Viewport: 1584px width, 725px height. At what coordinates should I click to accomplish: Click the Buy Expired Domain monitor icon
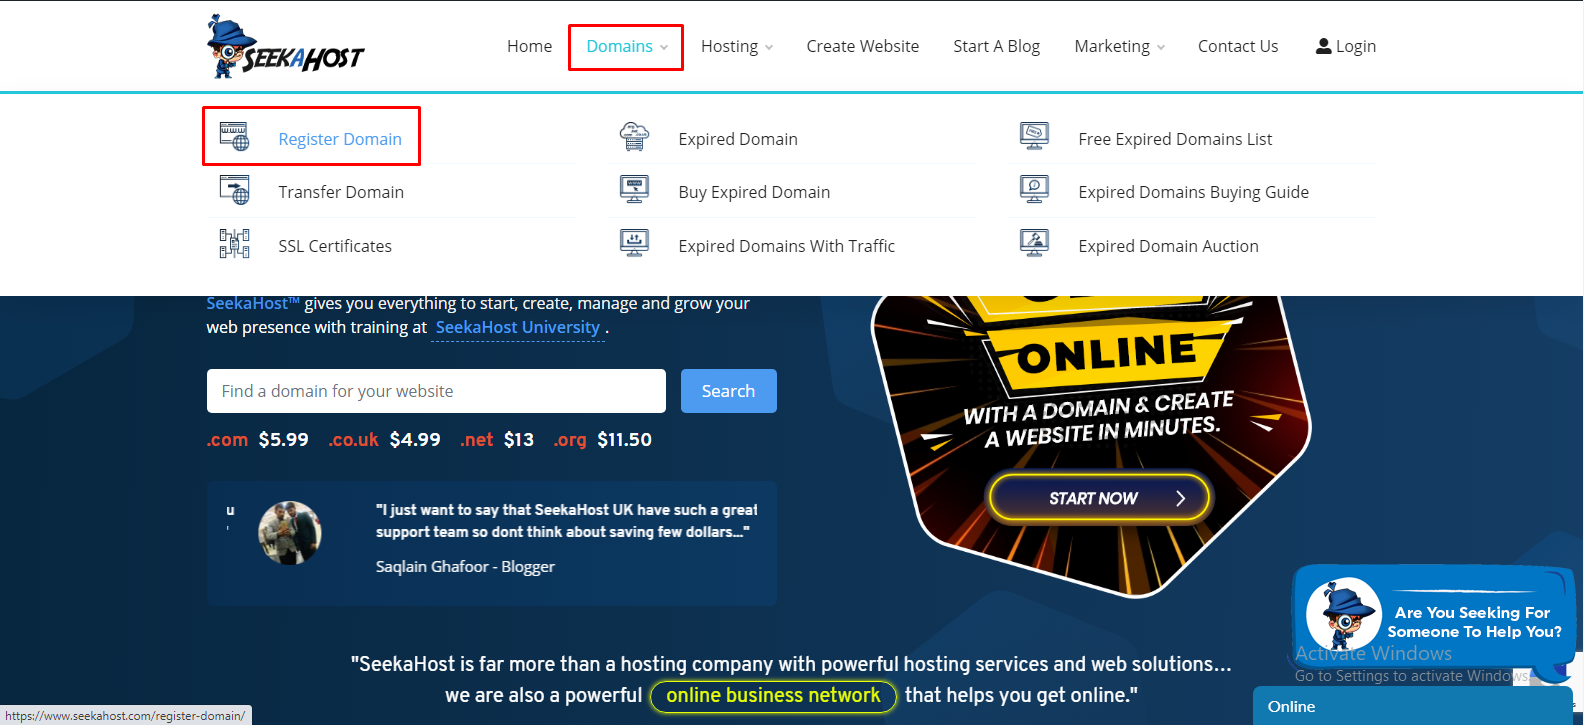(634, 190)
